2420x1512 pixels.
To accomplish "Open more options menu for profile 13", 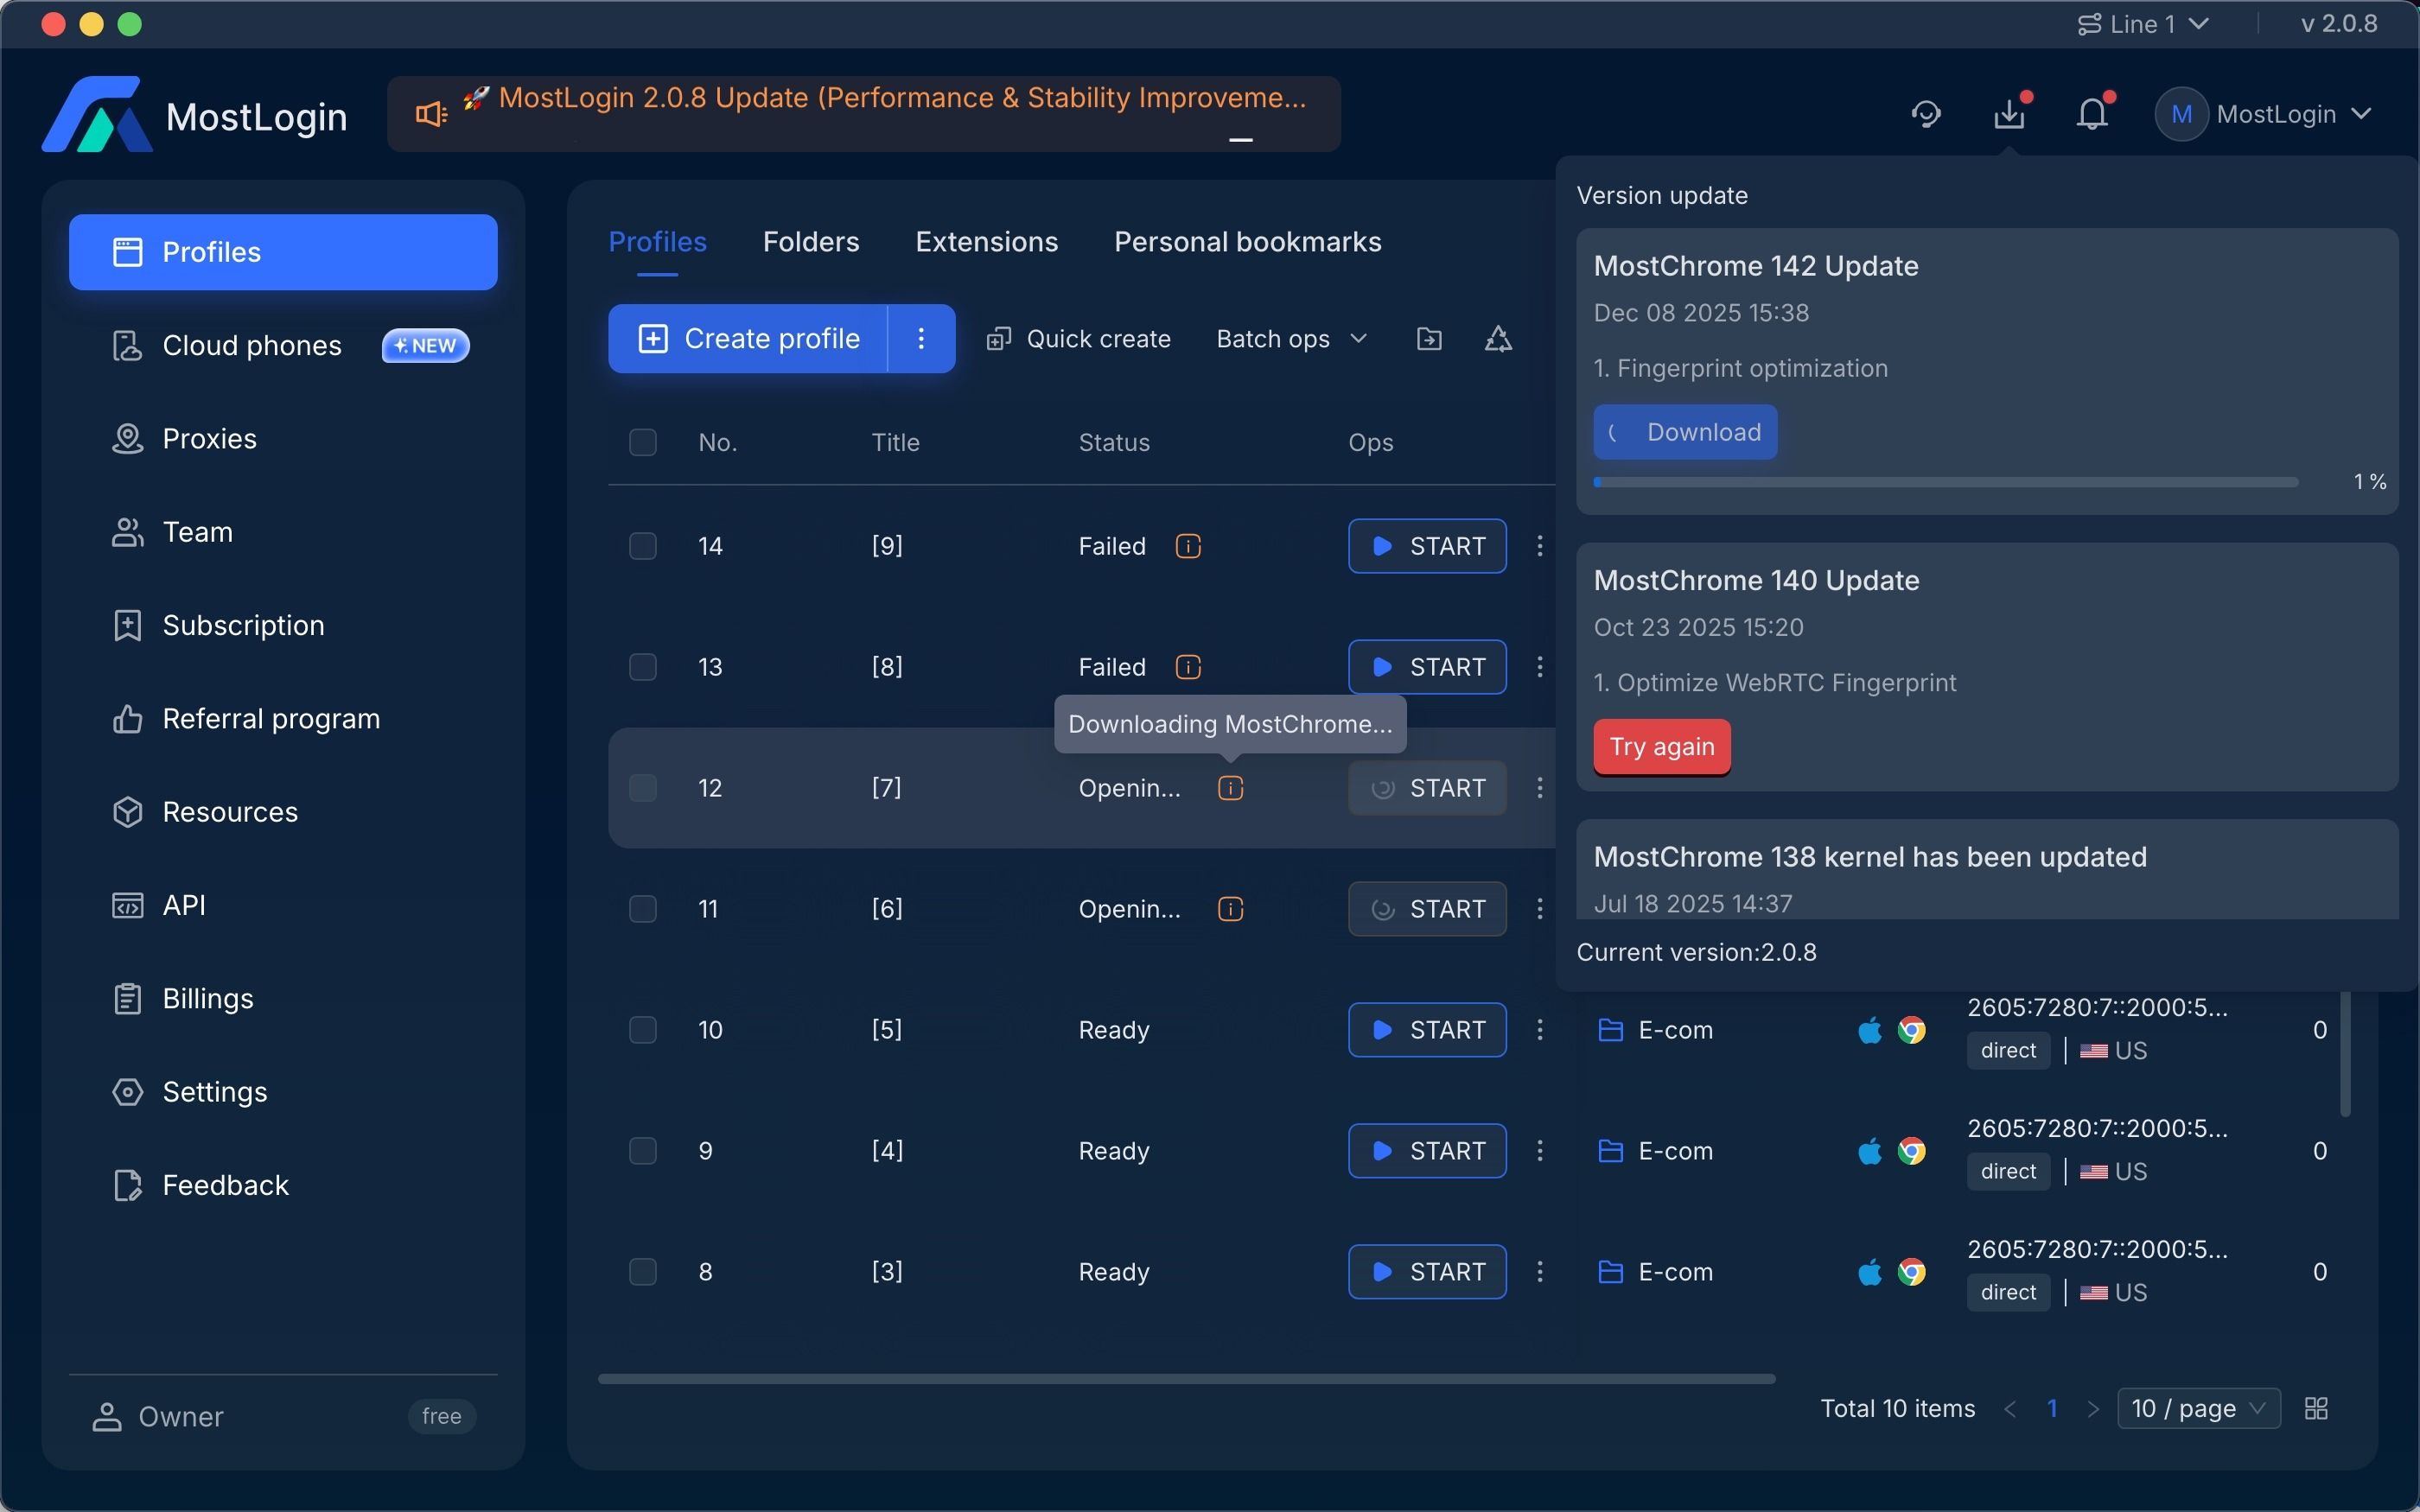I will click(x=1540, y=667).
